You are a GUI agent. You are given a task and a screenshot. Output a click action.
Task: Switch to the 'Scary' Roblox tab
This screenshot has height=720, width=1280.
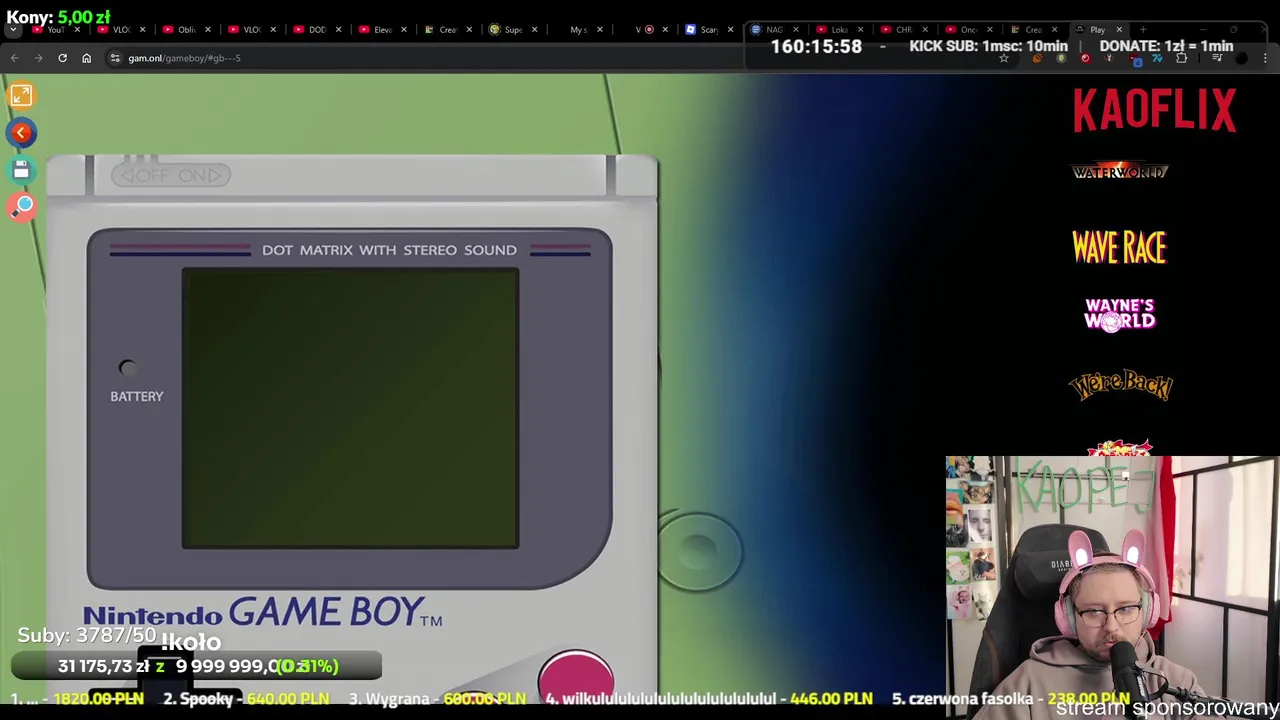coord(708,29)
